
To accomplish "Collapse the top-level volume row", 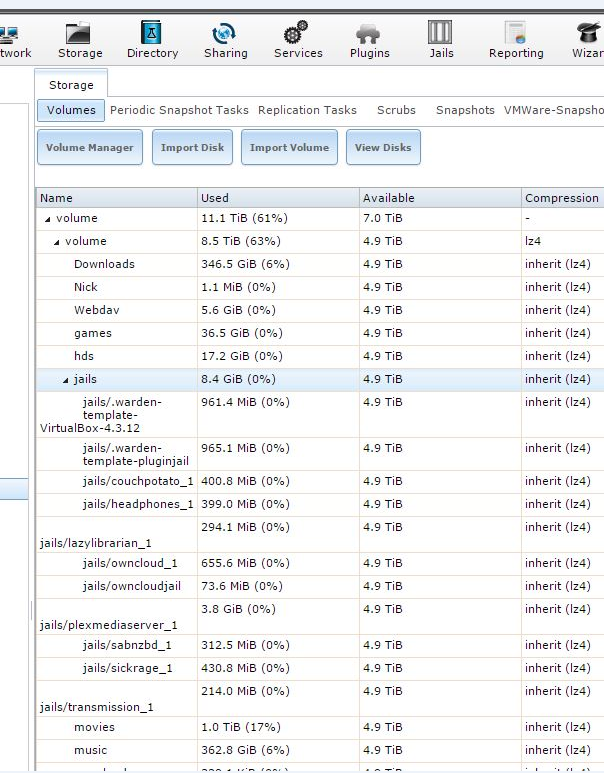I will pyautogui.click(x=47, y=219).
